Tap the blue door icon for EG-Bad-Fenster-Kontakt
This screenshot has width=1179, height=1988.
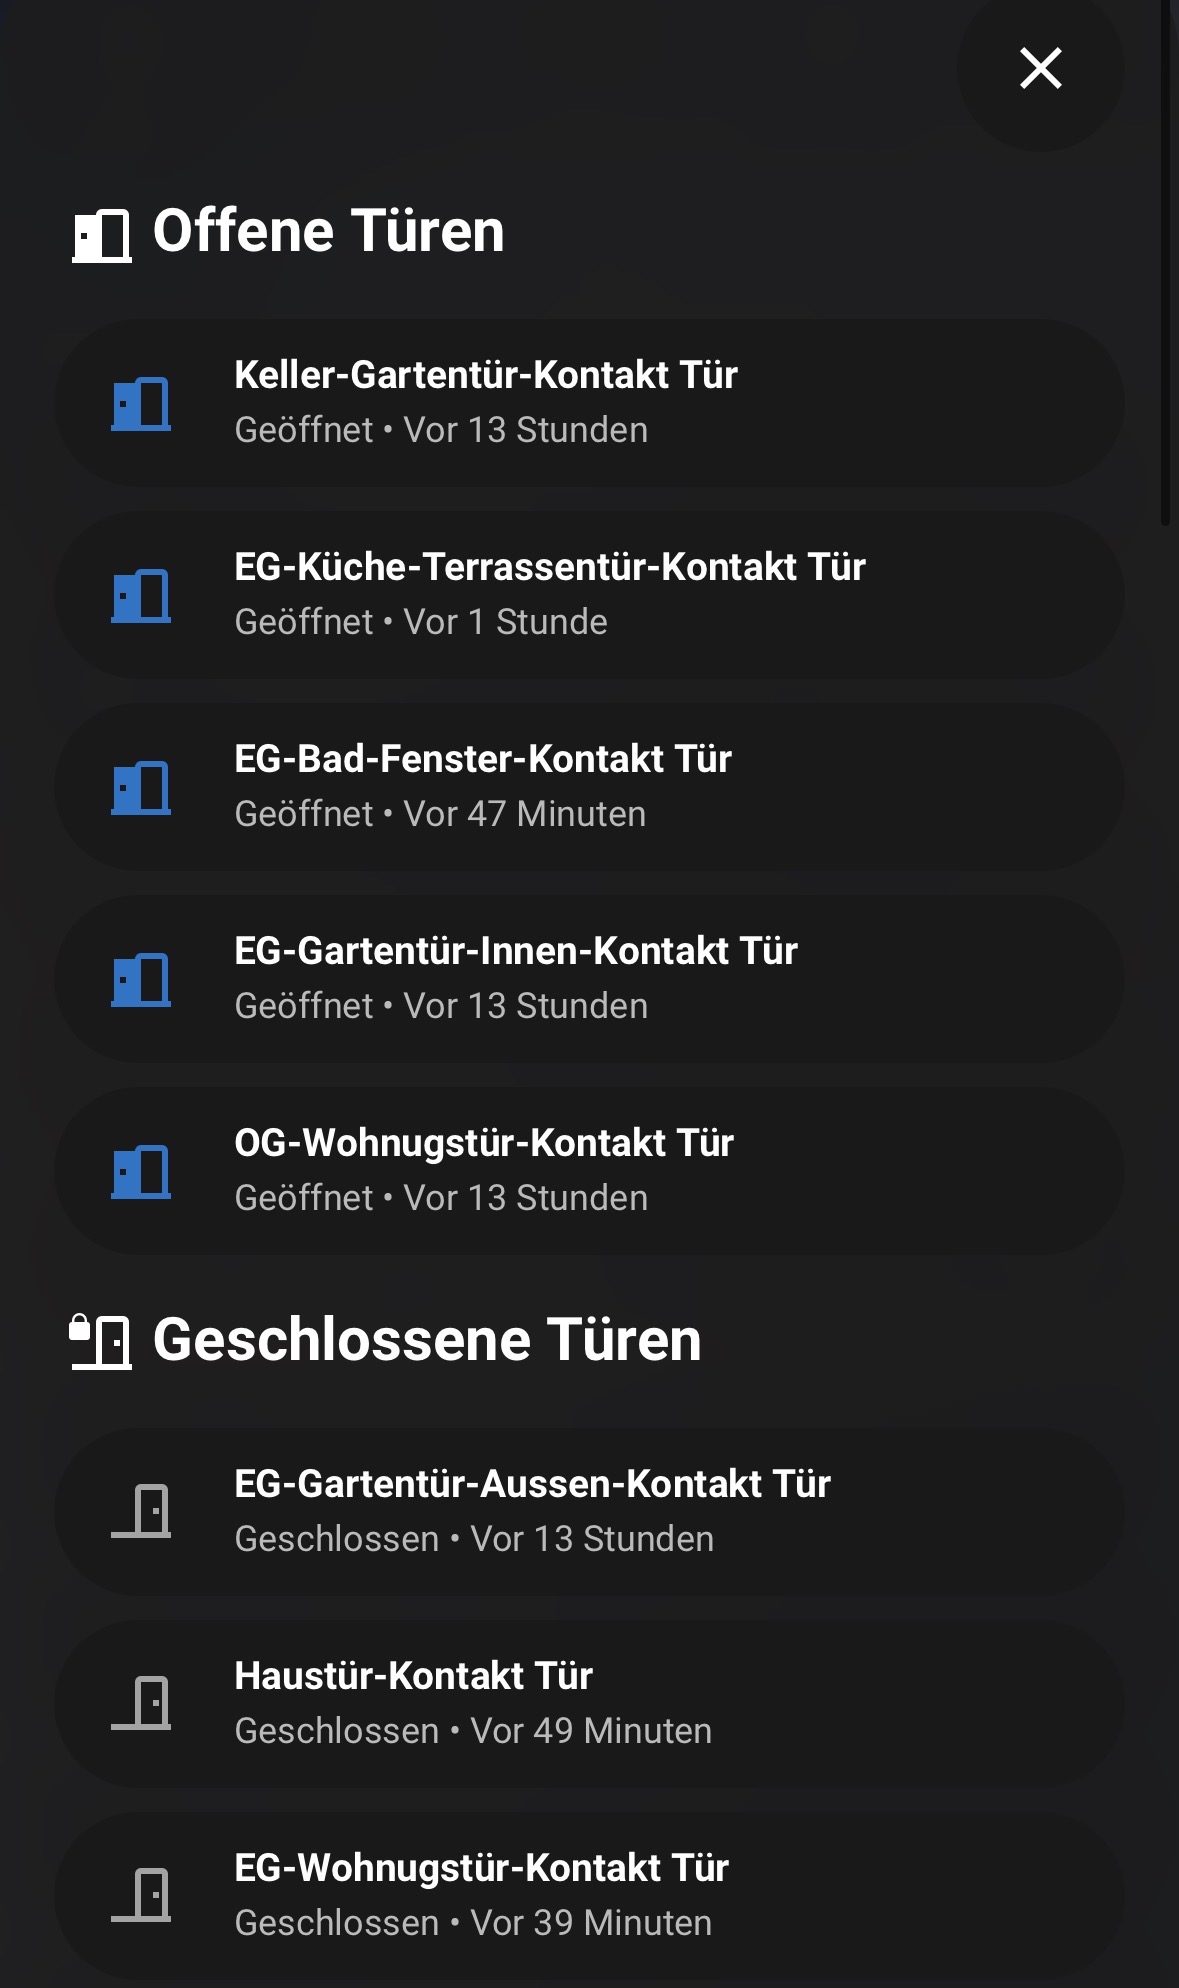[x=141, y=788]
